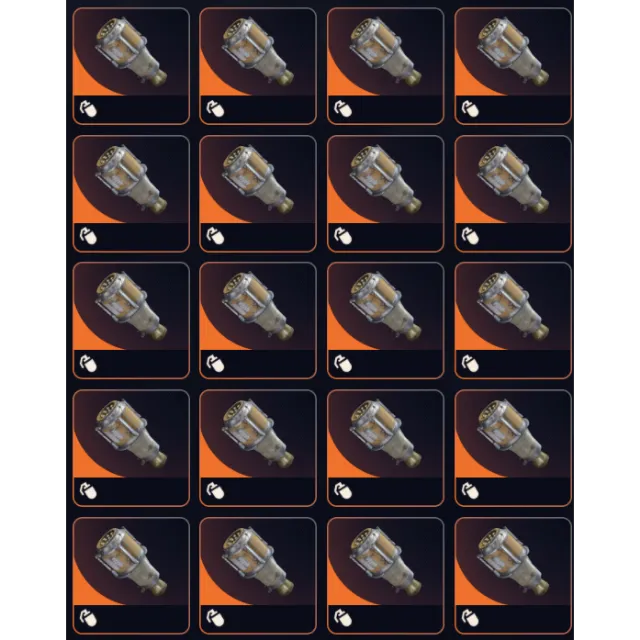Select grenade item in fourth row, last card
The image size is (640, 640).
[513, 433]
